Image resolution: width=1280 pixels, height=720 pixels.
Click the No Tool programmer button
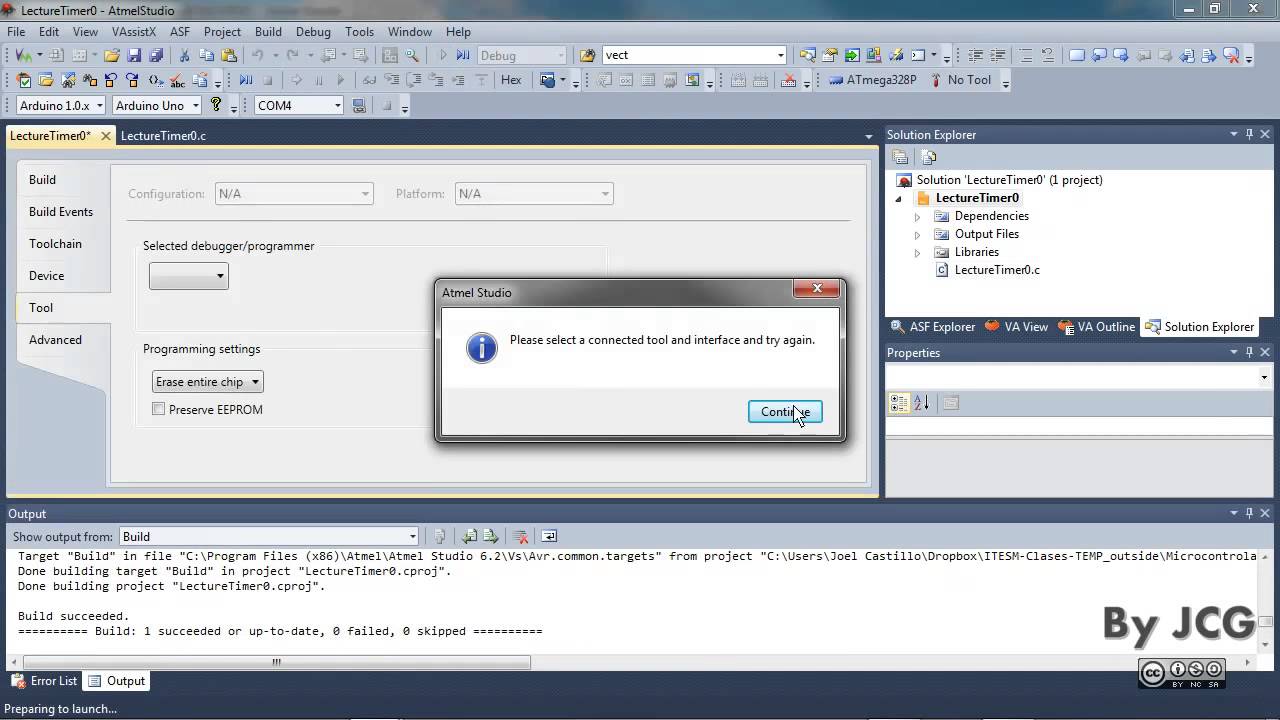960,80
